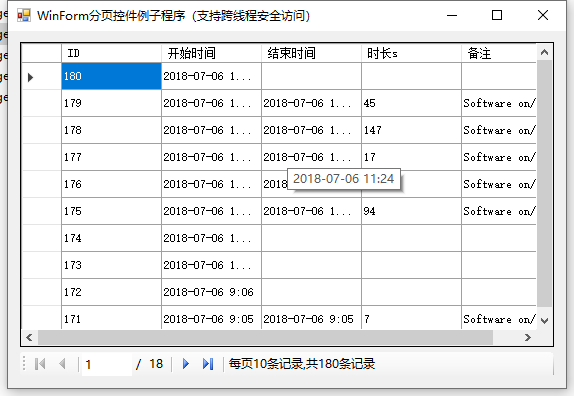
Task: Click the 时长s column header
Action: coord(411,53)
